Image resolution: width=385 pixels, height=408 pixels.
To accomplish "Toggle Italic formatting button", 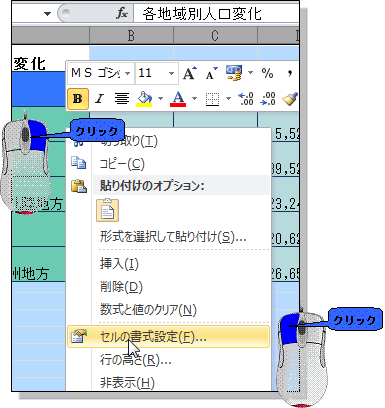I will (x=99, y=99).
